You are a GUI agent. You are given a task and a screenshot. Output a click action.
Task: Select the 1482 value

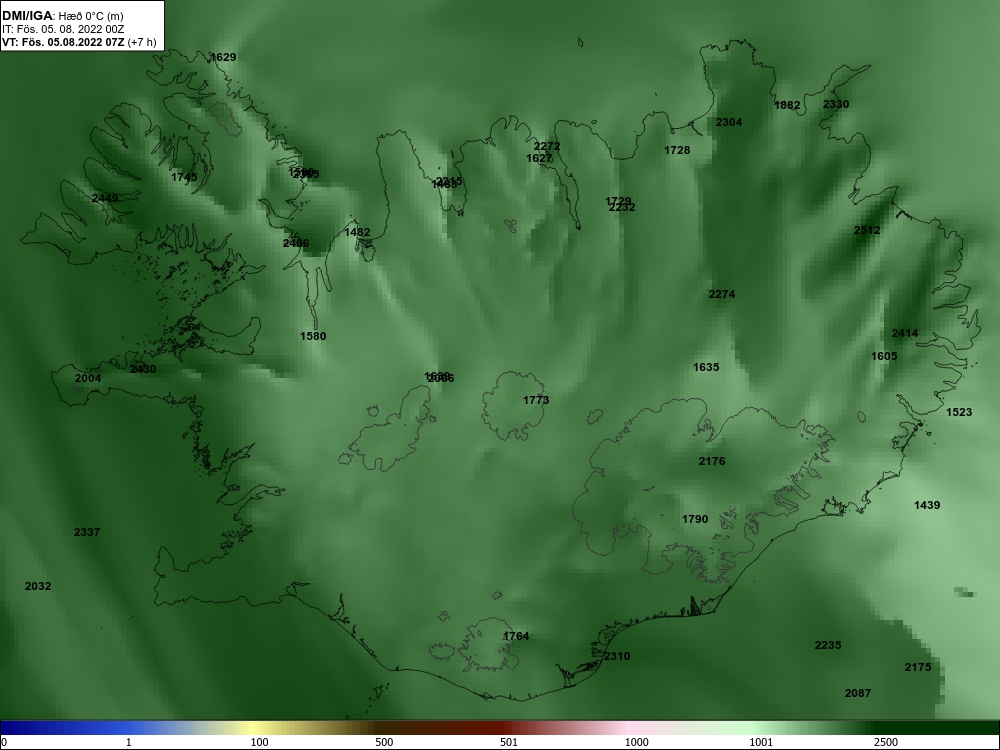pos(357,232)
